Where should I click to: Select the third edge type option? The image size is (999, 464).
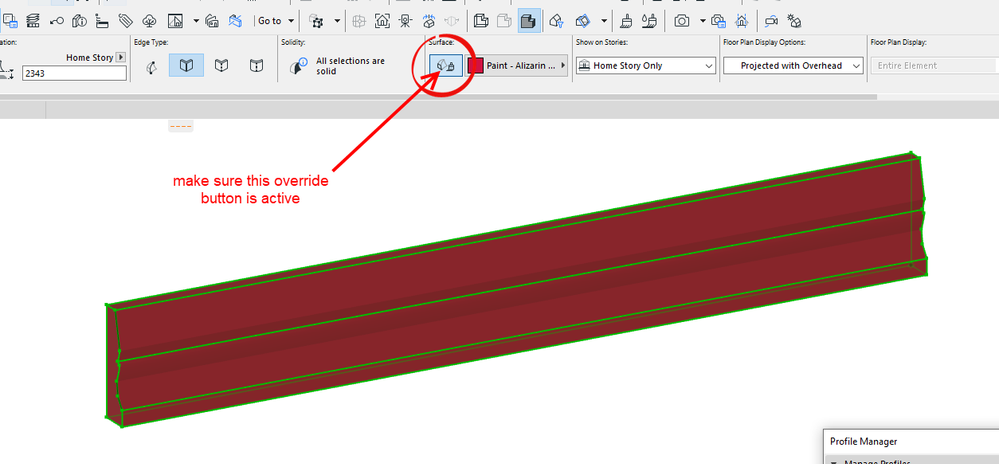click(221, 66)
